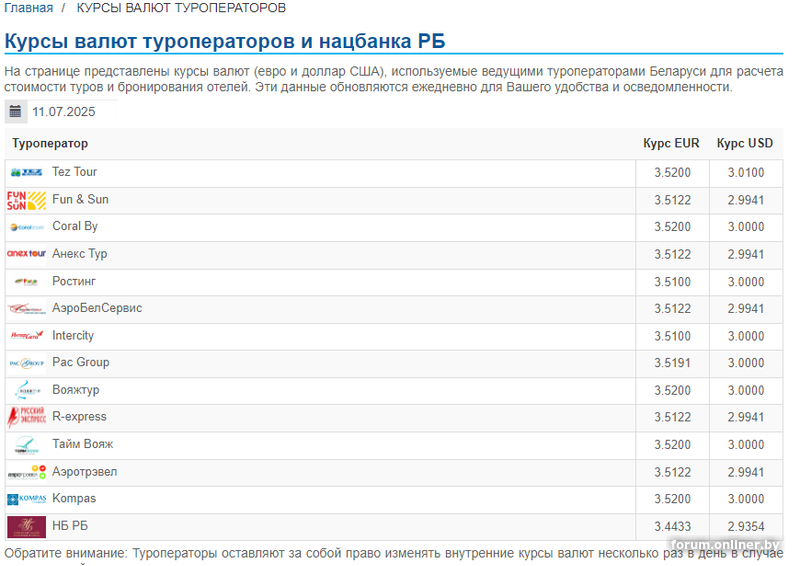The height and width of the screenshot is (566, 800).
Task: Click the Аэротрэвел logo icon
Action: click(x=27, y=472)
